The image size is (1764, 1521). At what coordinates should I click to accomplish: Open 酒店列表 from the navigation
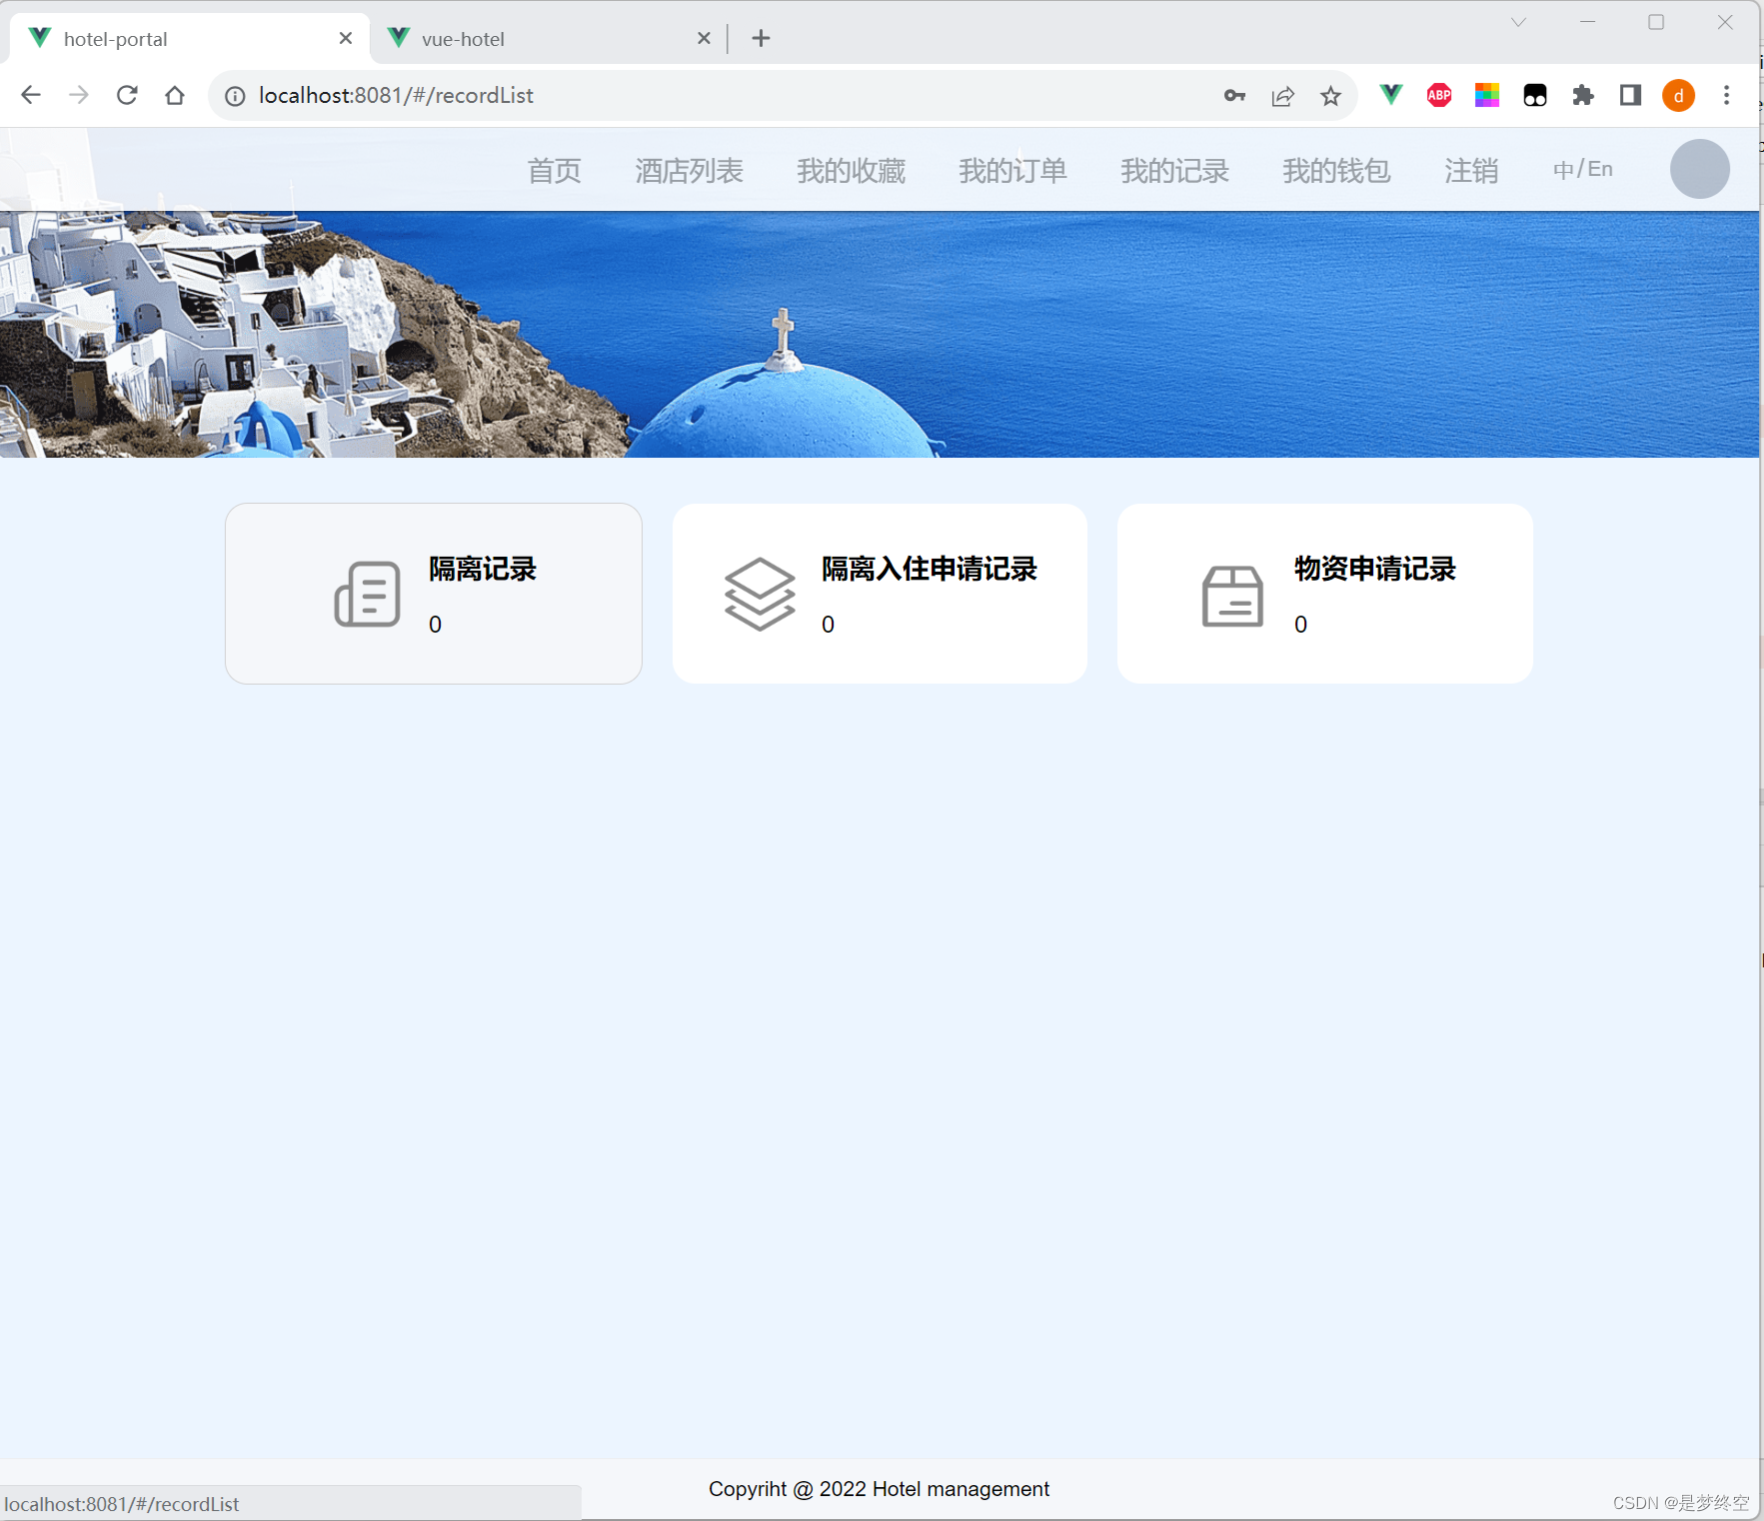coord(689,170)
